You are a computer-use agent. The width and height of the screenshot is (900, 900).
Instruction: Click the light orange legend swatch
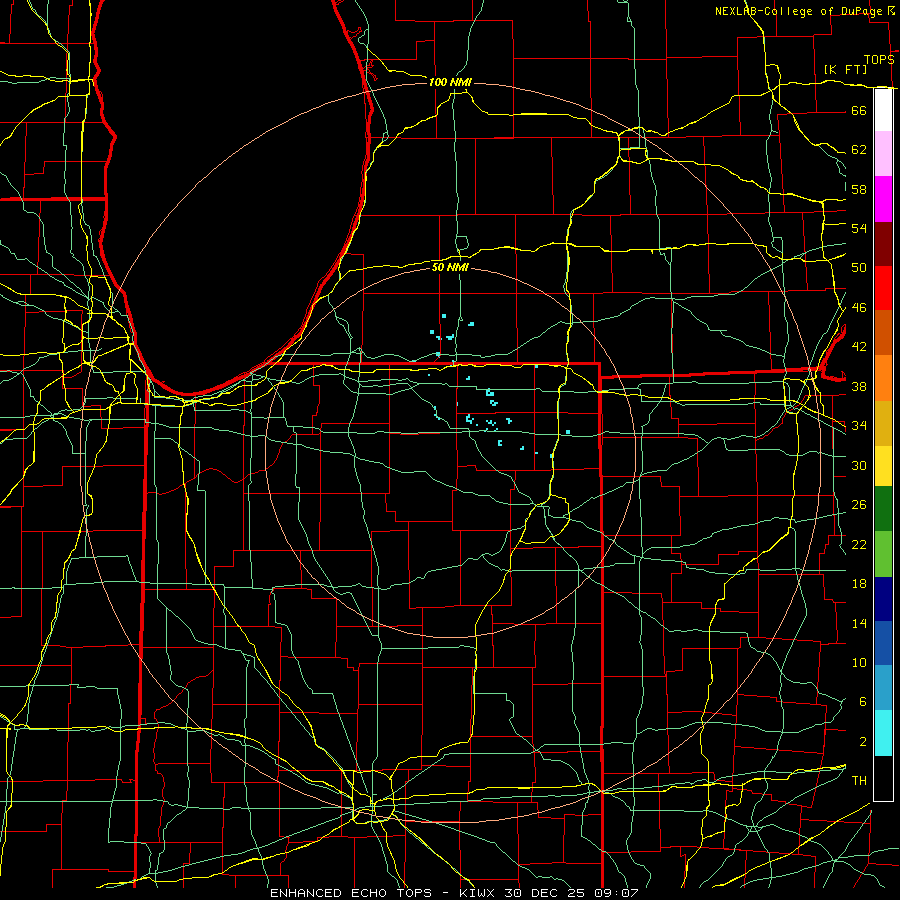click(x=883, y=378)
